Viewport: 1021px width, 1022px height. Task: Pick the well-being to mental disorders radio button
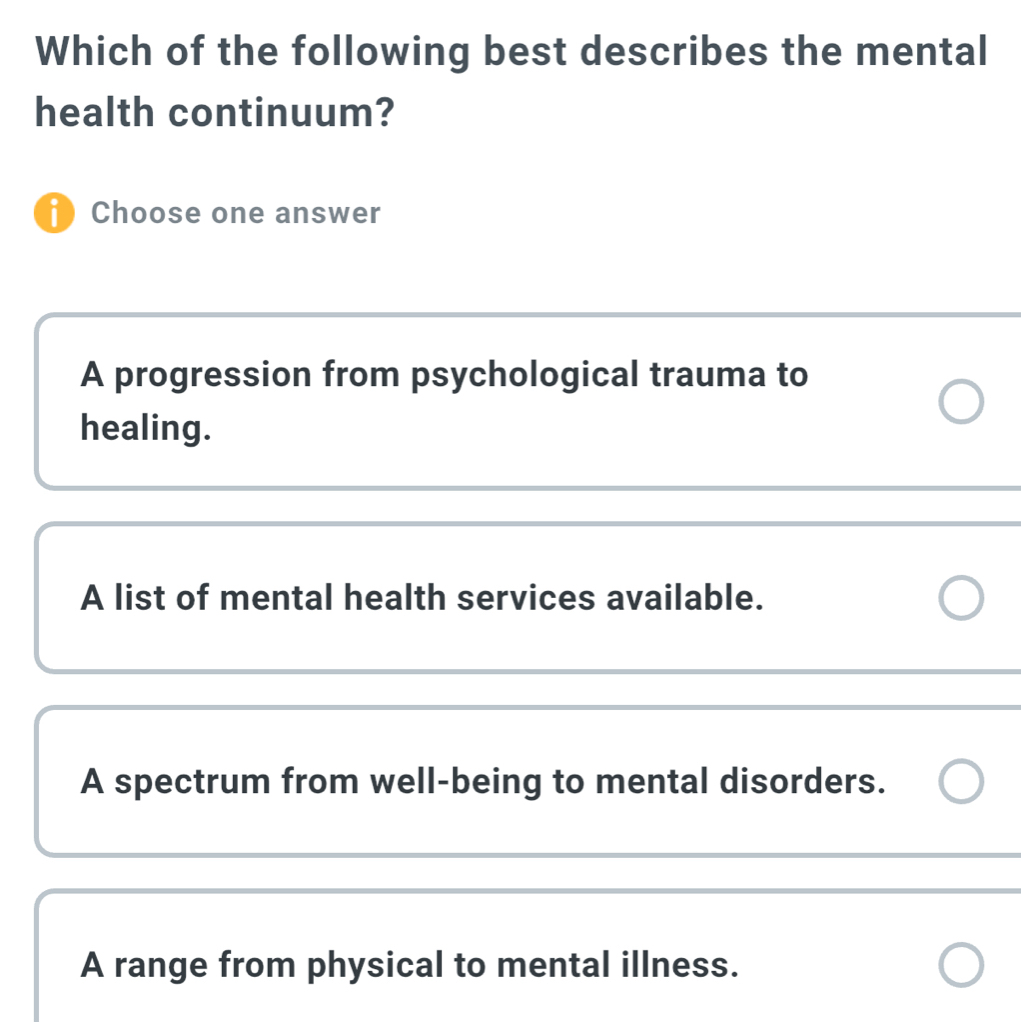coord(962,782)
